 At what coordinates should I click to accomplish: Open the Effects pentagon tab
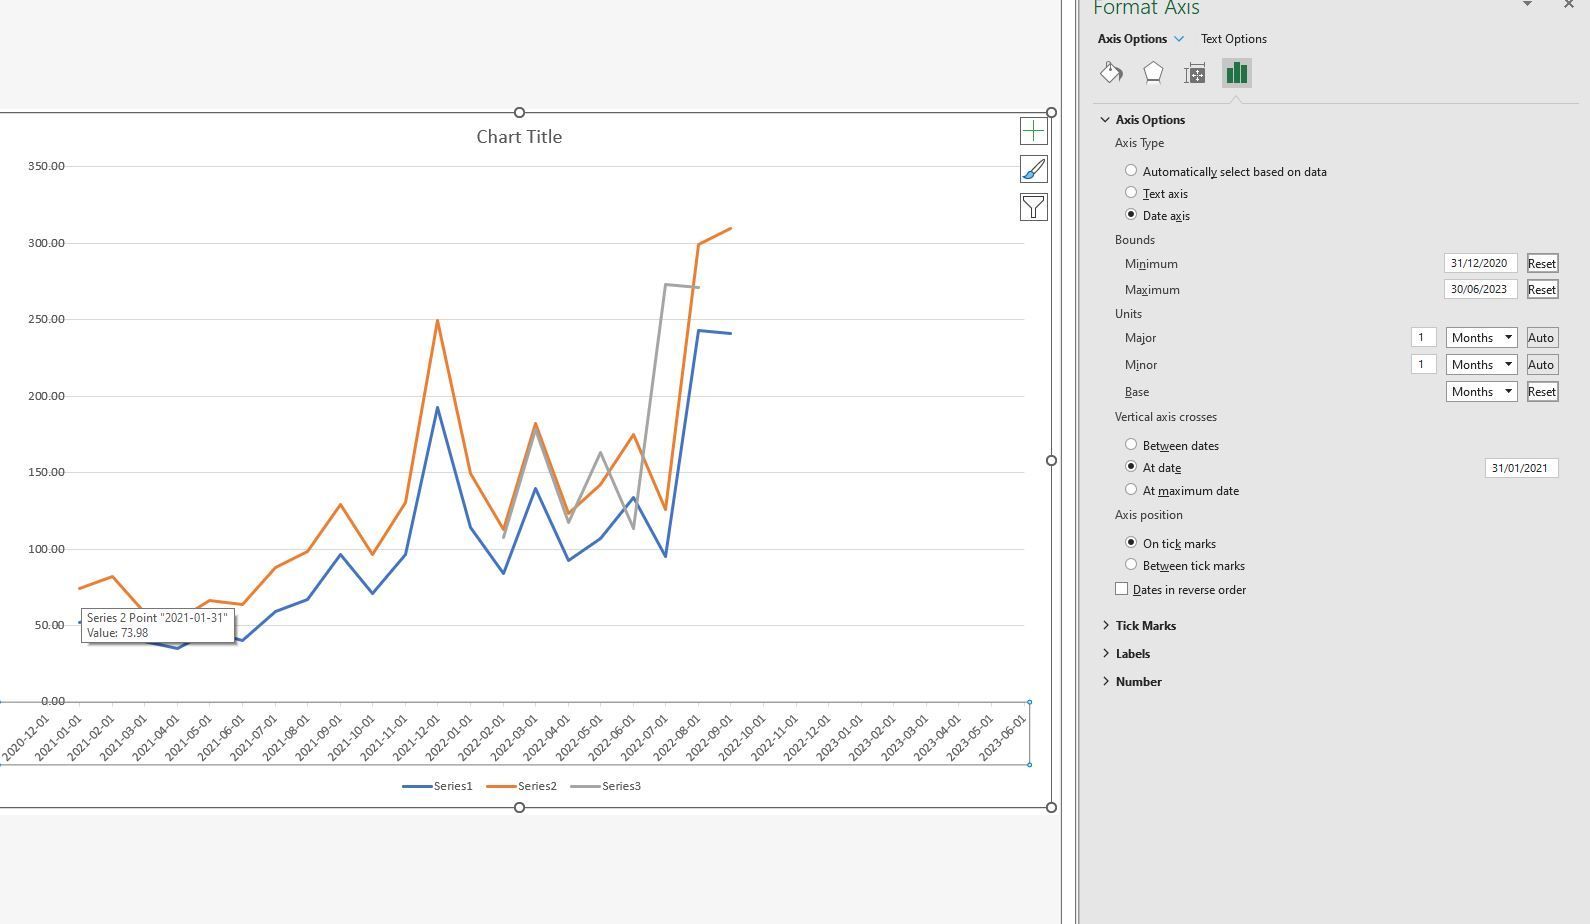[1153, 73]
